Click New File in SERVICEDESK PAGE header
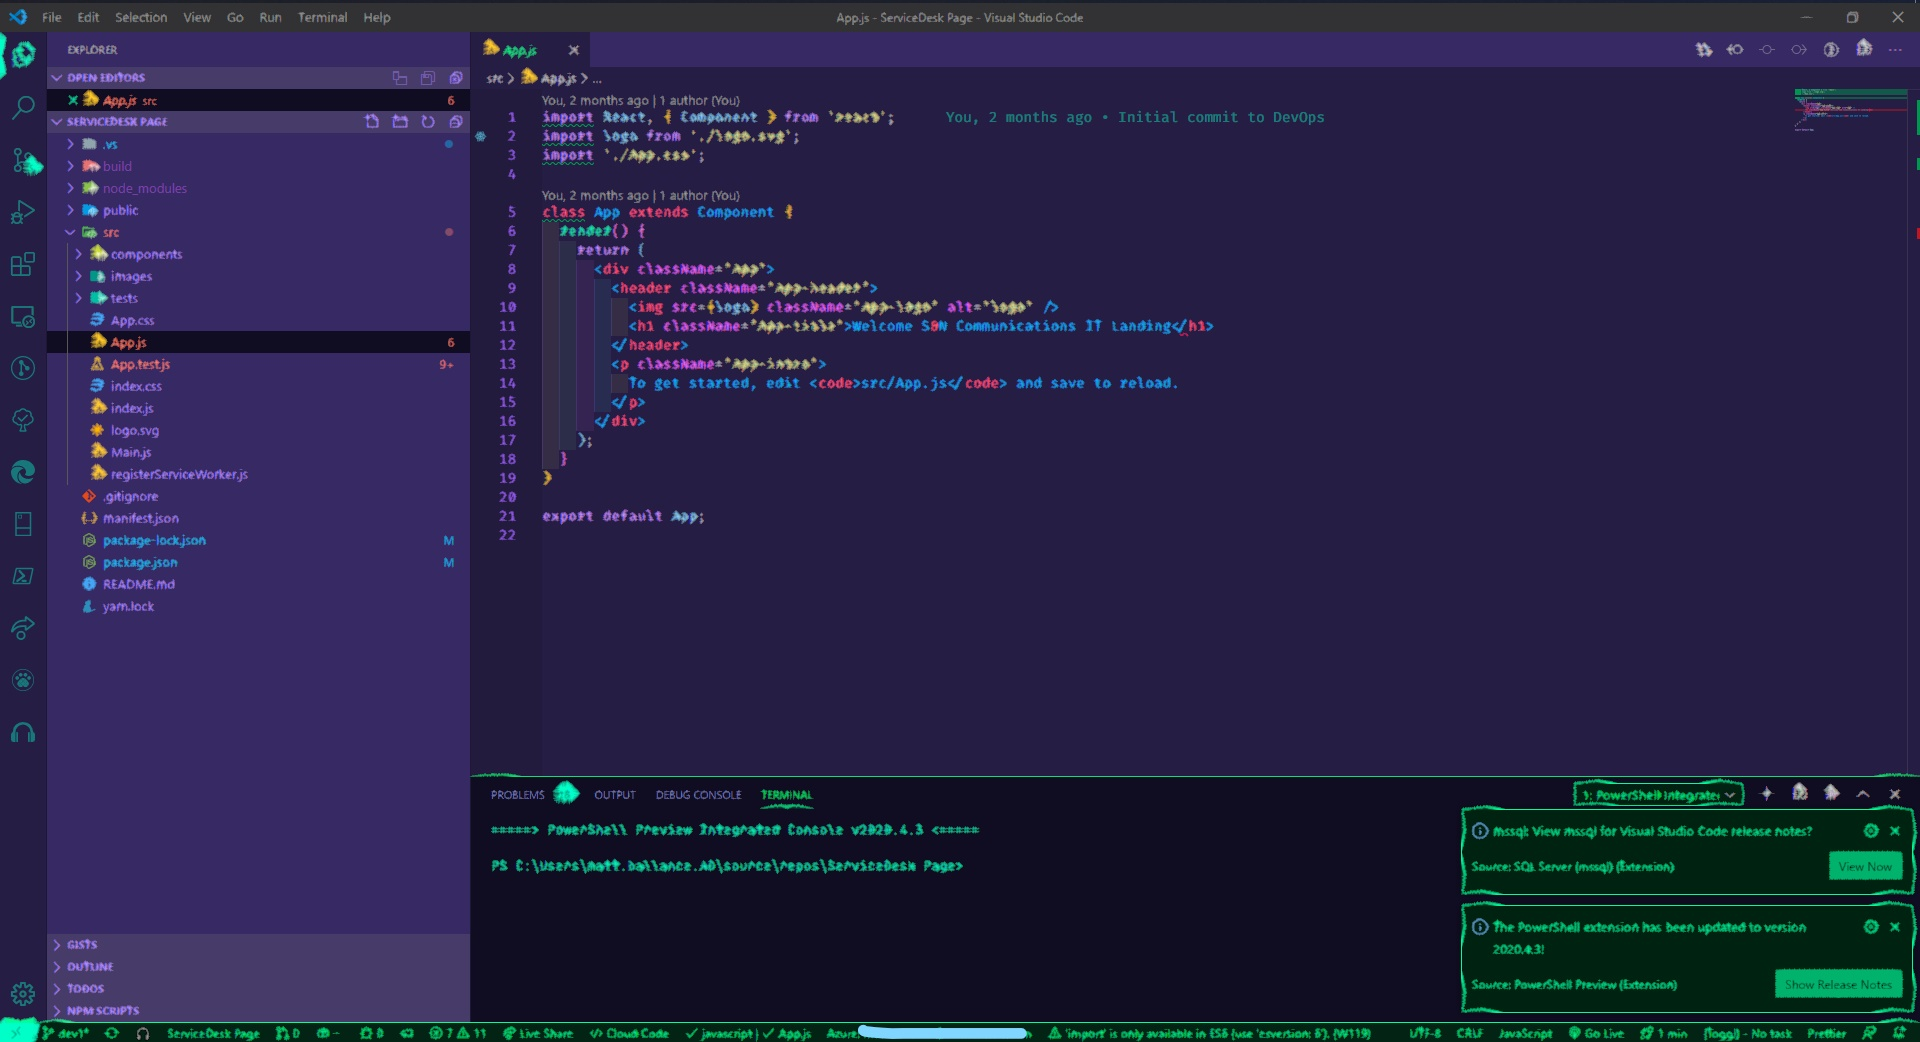The width and height of the screenshot is (1920, 1042). pos(372,121)
